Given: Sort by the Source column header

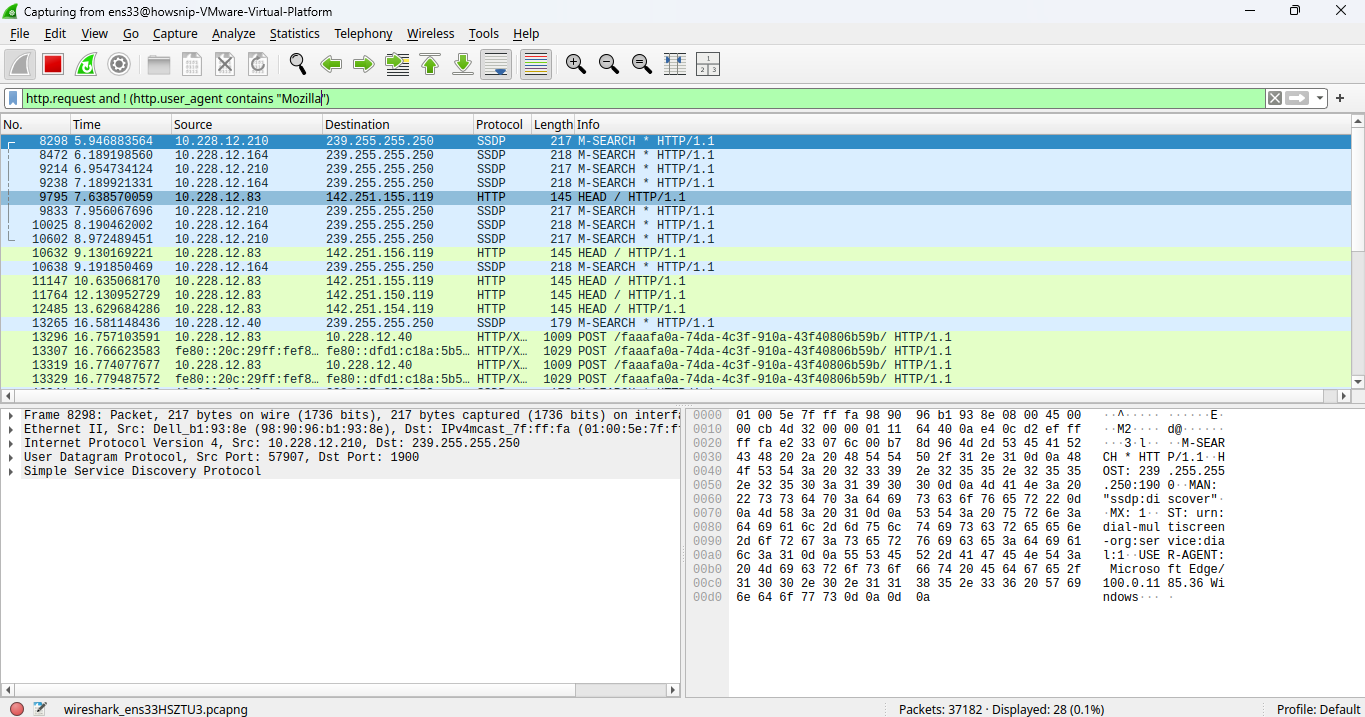Looking at the screenshot, I should click(246, 124).
